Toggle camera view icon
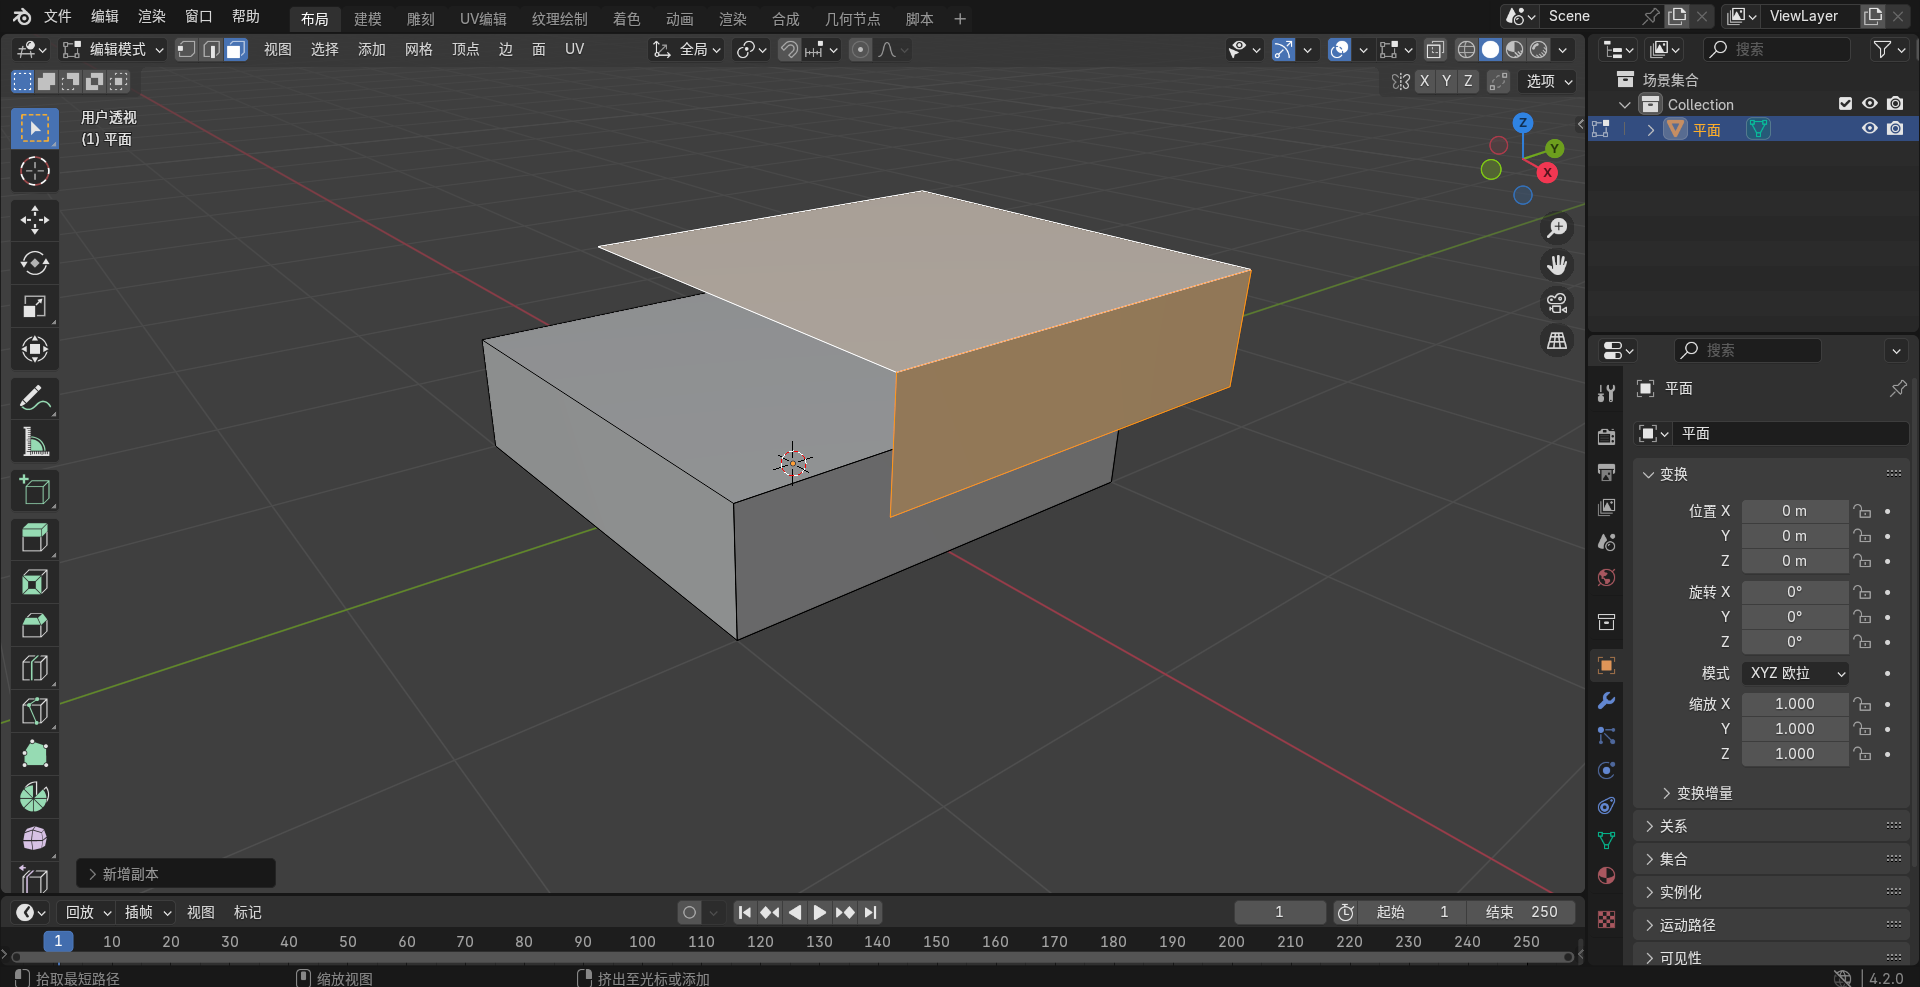Viewport: 1920px width, 987px height. click(1557, 303)
